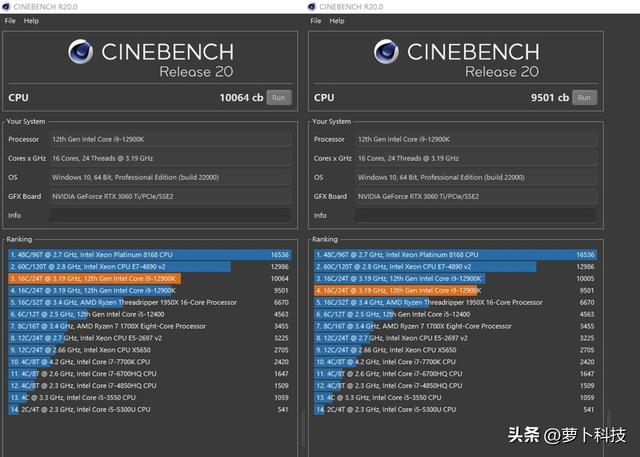Click 10064 cb score in left window
Viewport: 640px width, 457px height.
(x=241, y=98)
